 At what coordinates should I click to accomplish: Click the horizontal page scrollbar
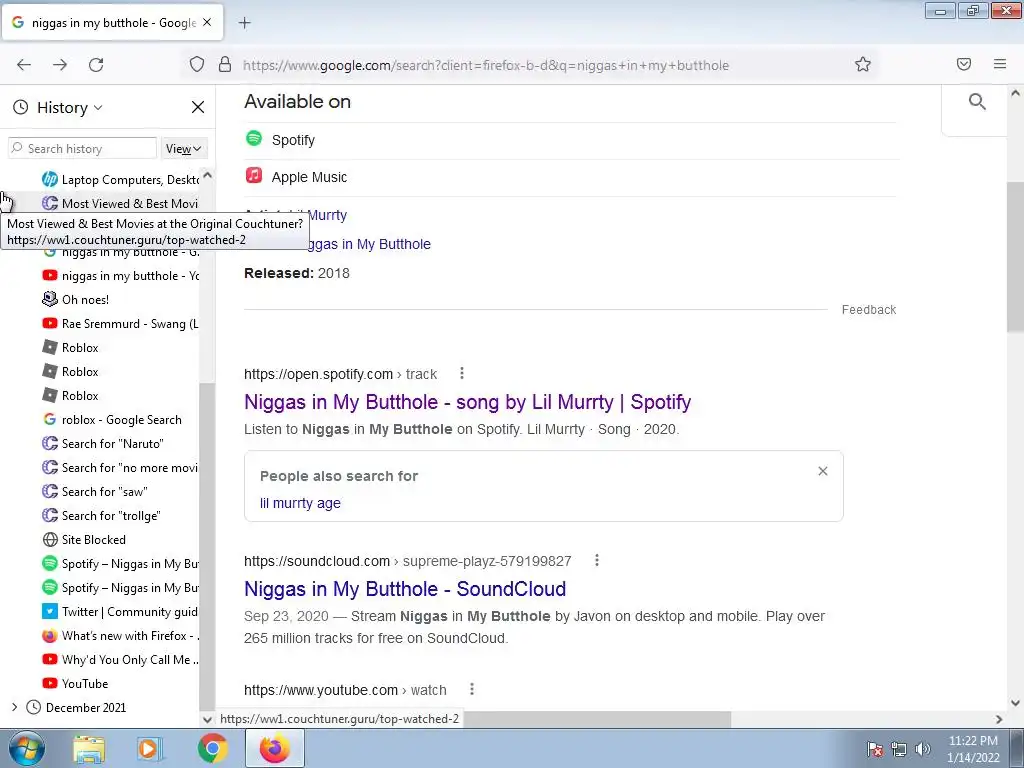(x=597, y=719)
